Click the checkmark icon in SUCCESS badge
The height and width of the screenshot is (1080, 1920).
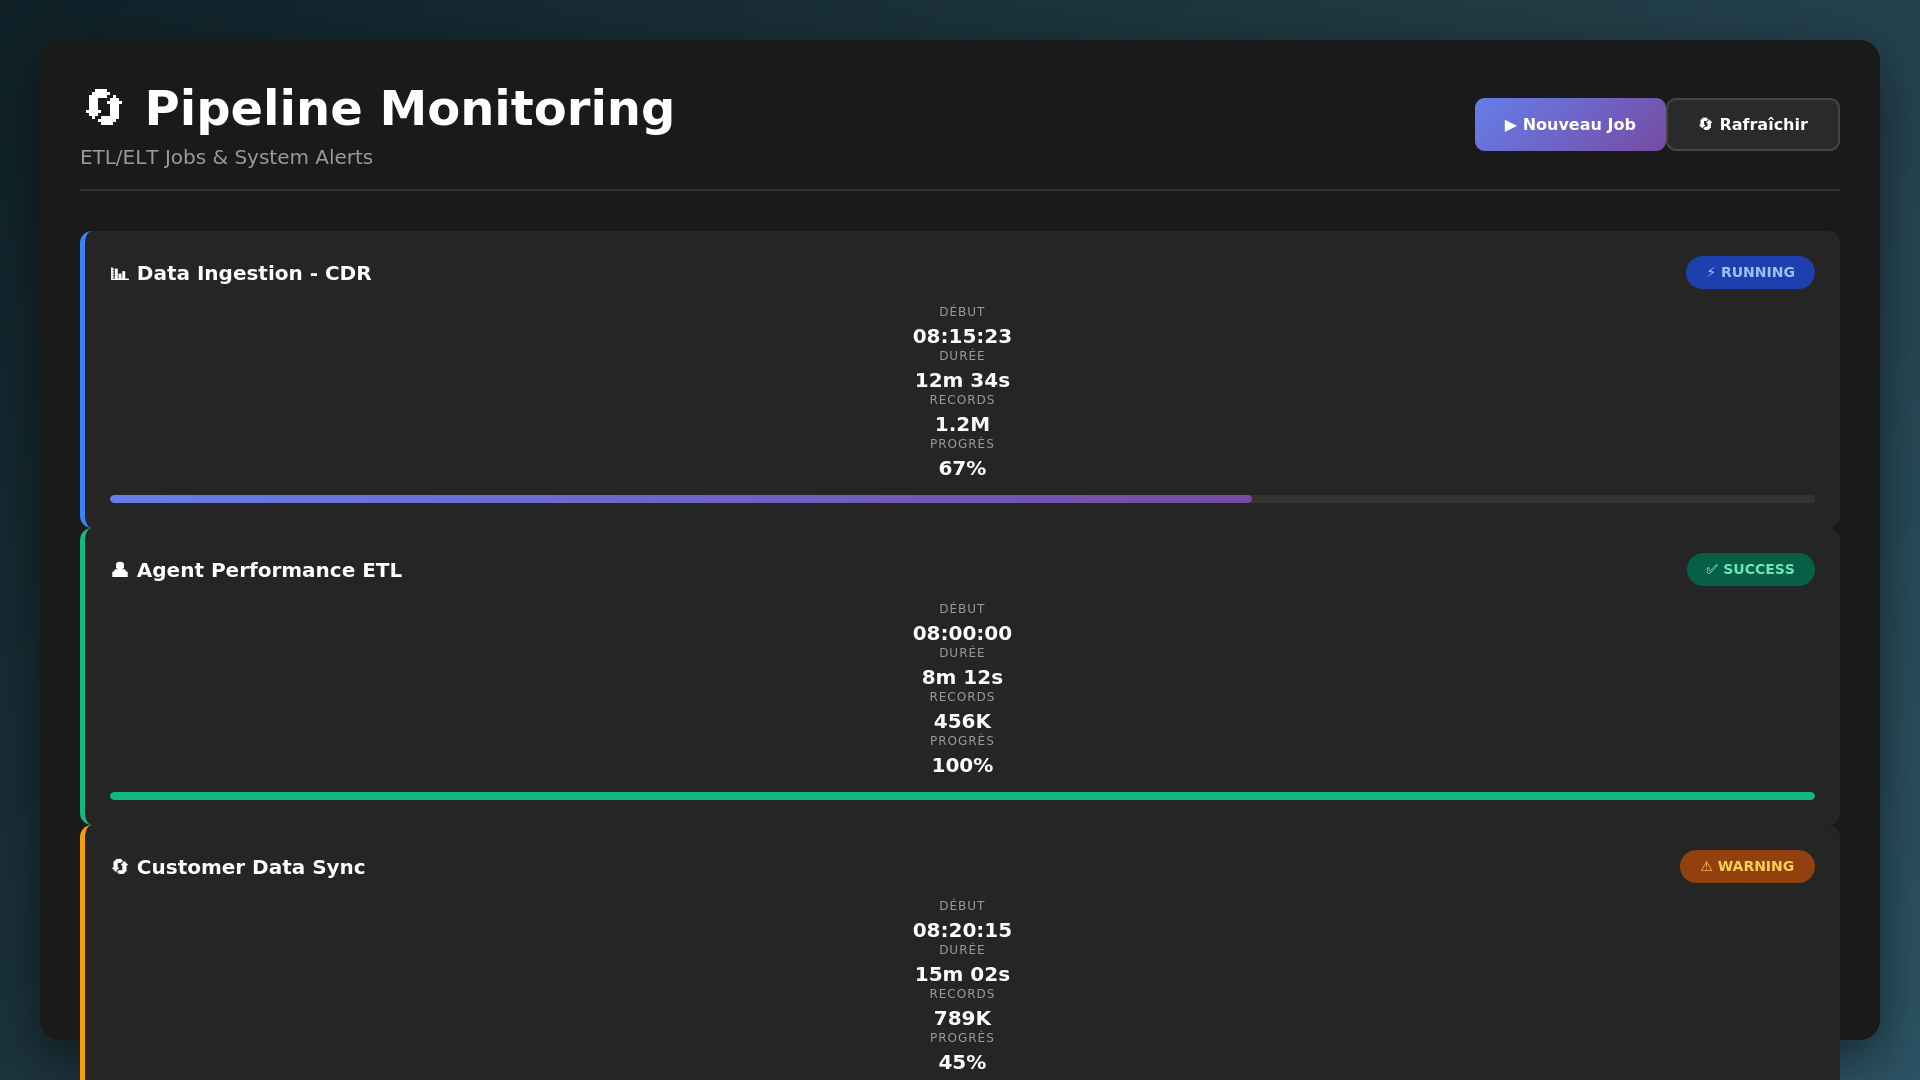coord(1712,570)
